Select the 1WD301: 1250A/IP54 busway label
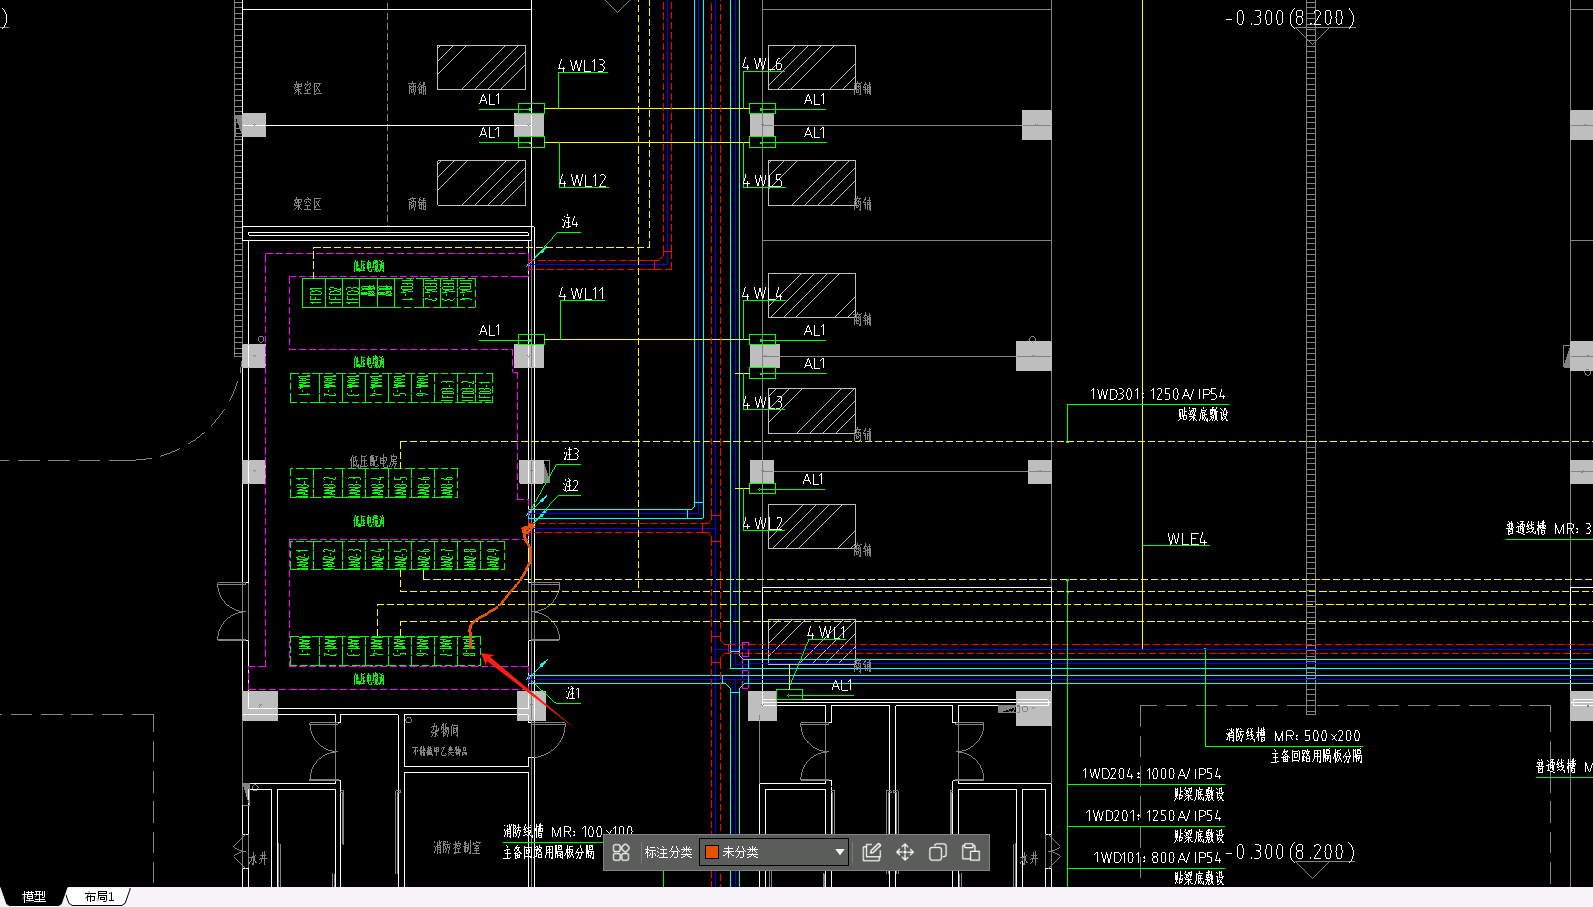Screen dimensions: 1593x907 coord(1157,395)
